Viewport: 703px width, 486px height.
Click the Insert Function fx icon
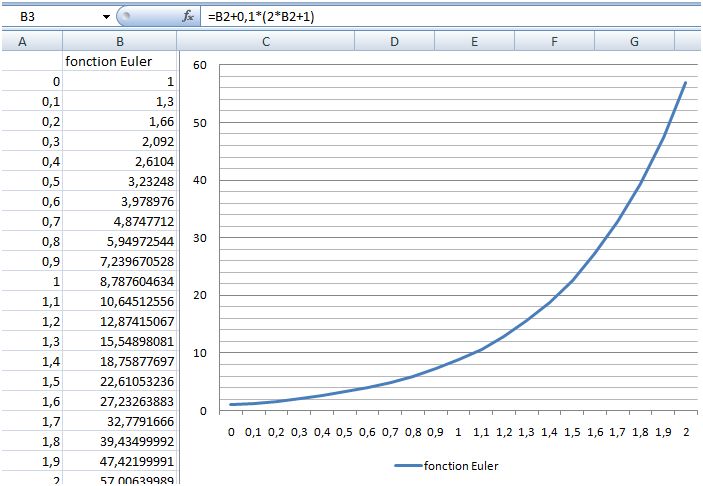[x=188, y=17]
